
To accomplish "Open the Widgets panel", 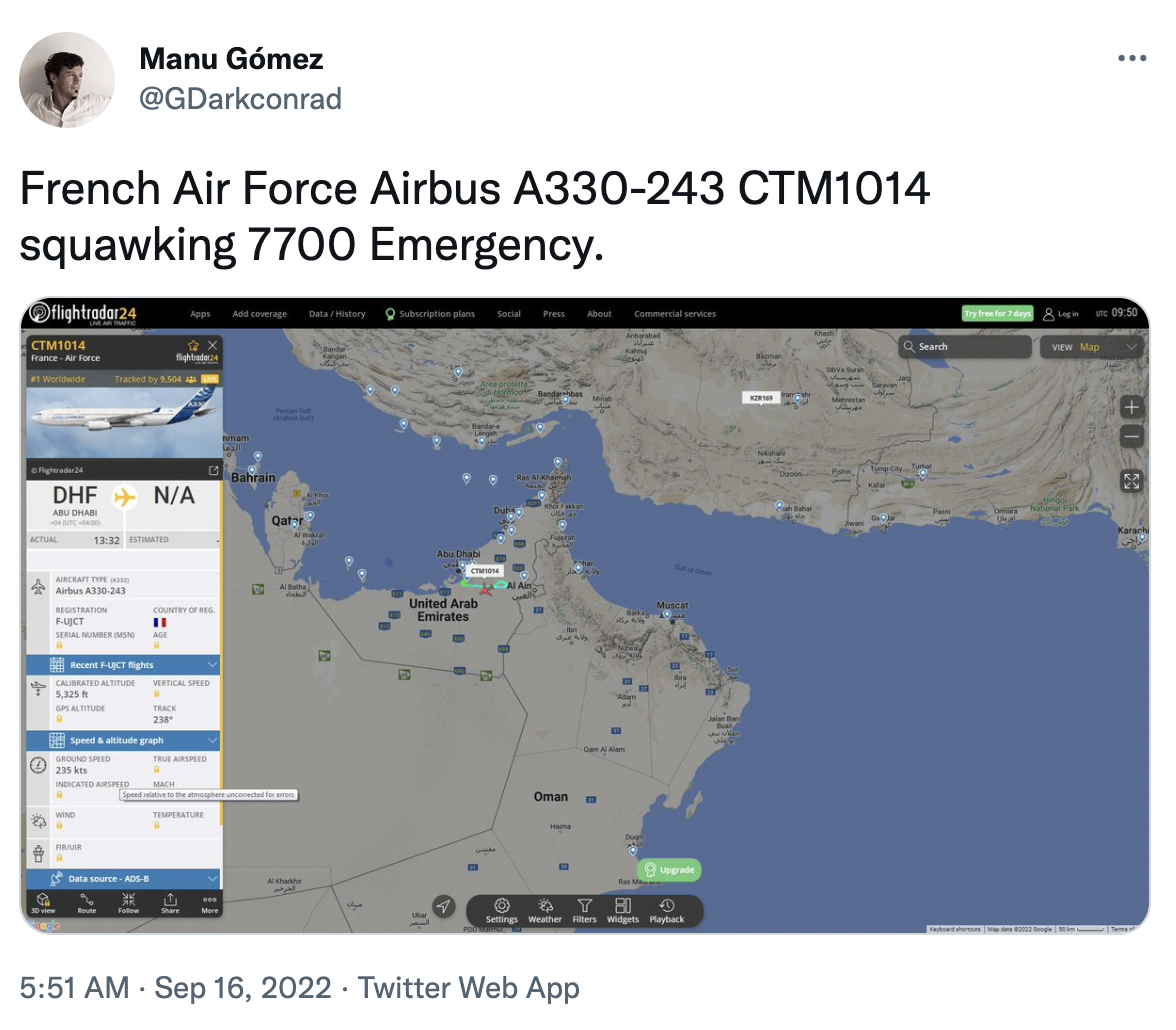I will 623,909.
